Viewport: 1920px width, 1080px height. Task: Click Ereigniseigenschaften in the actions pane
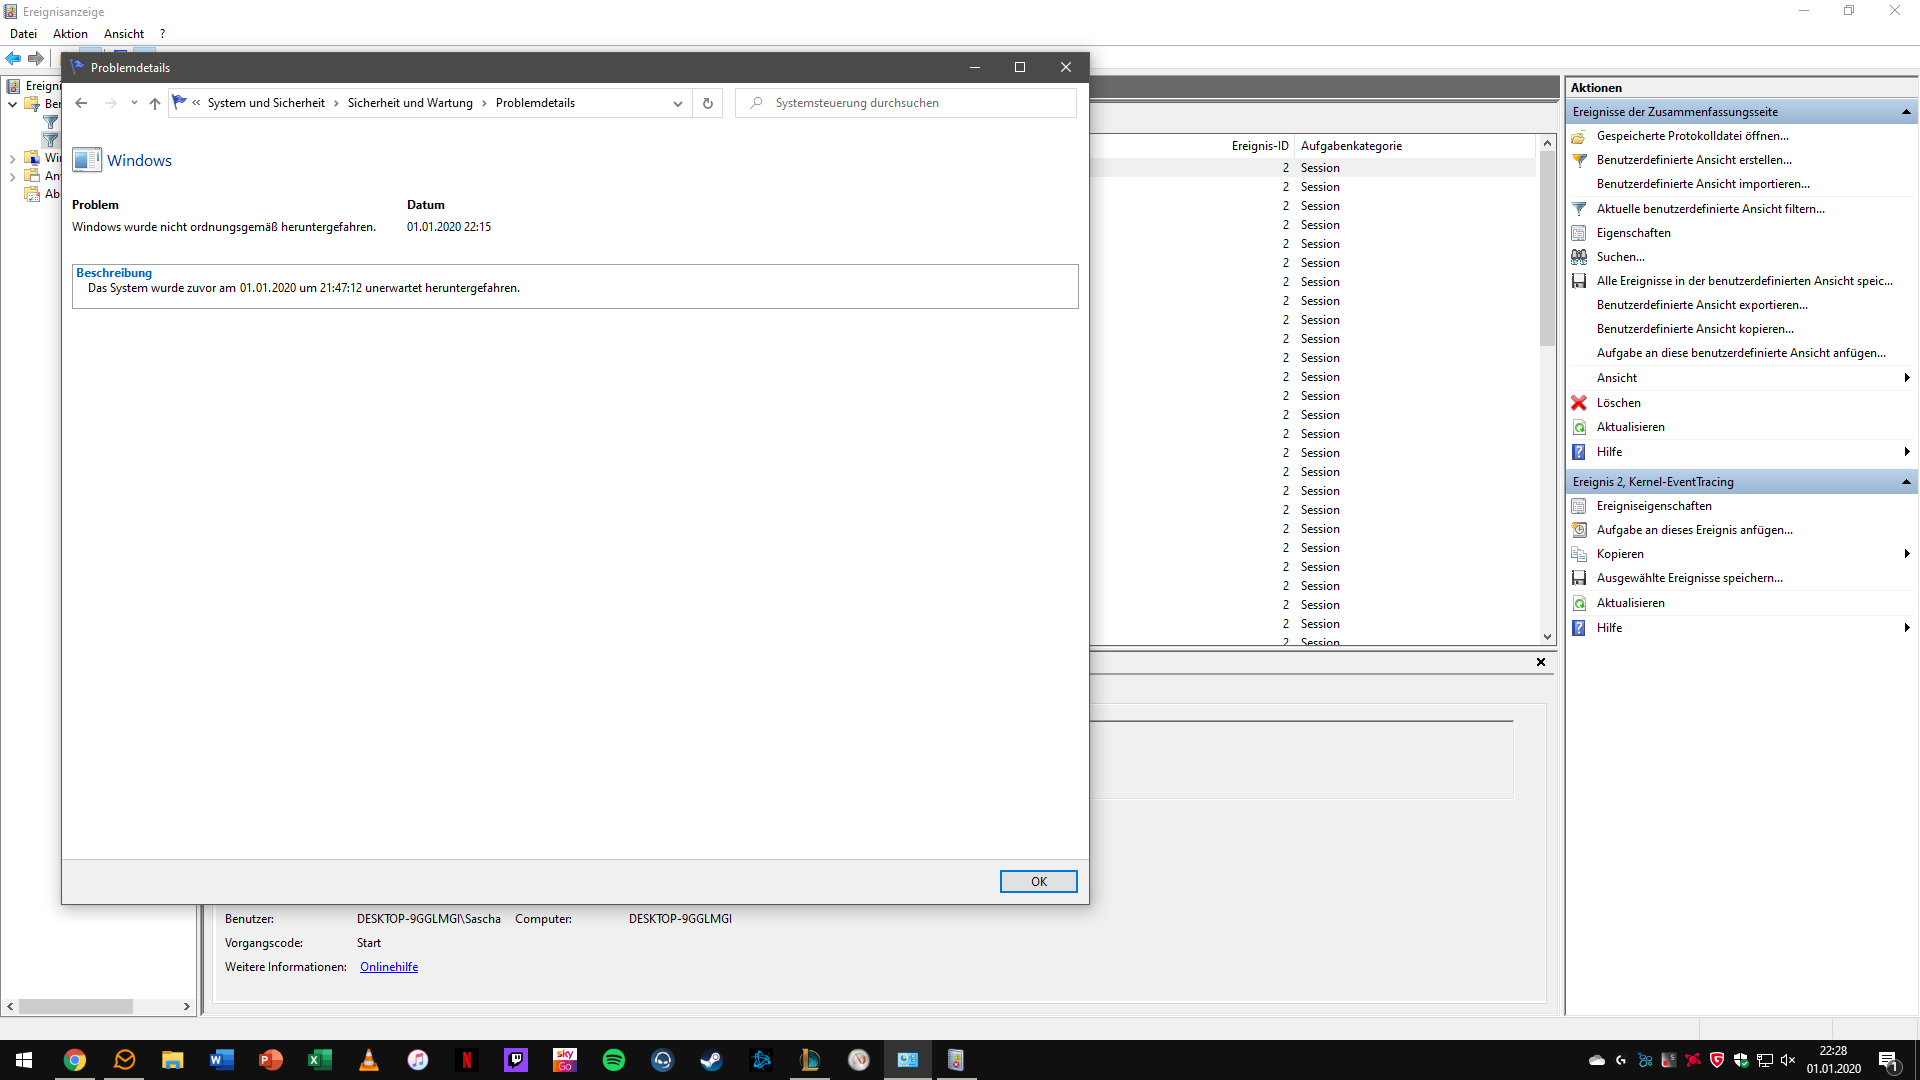1653,506
